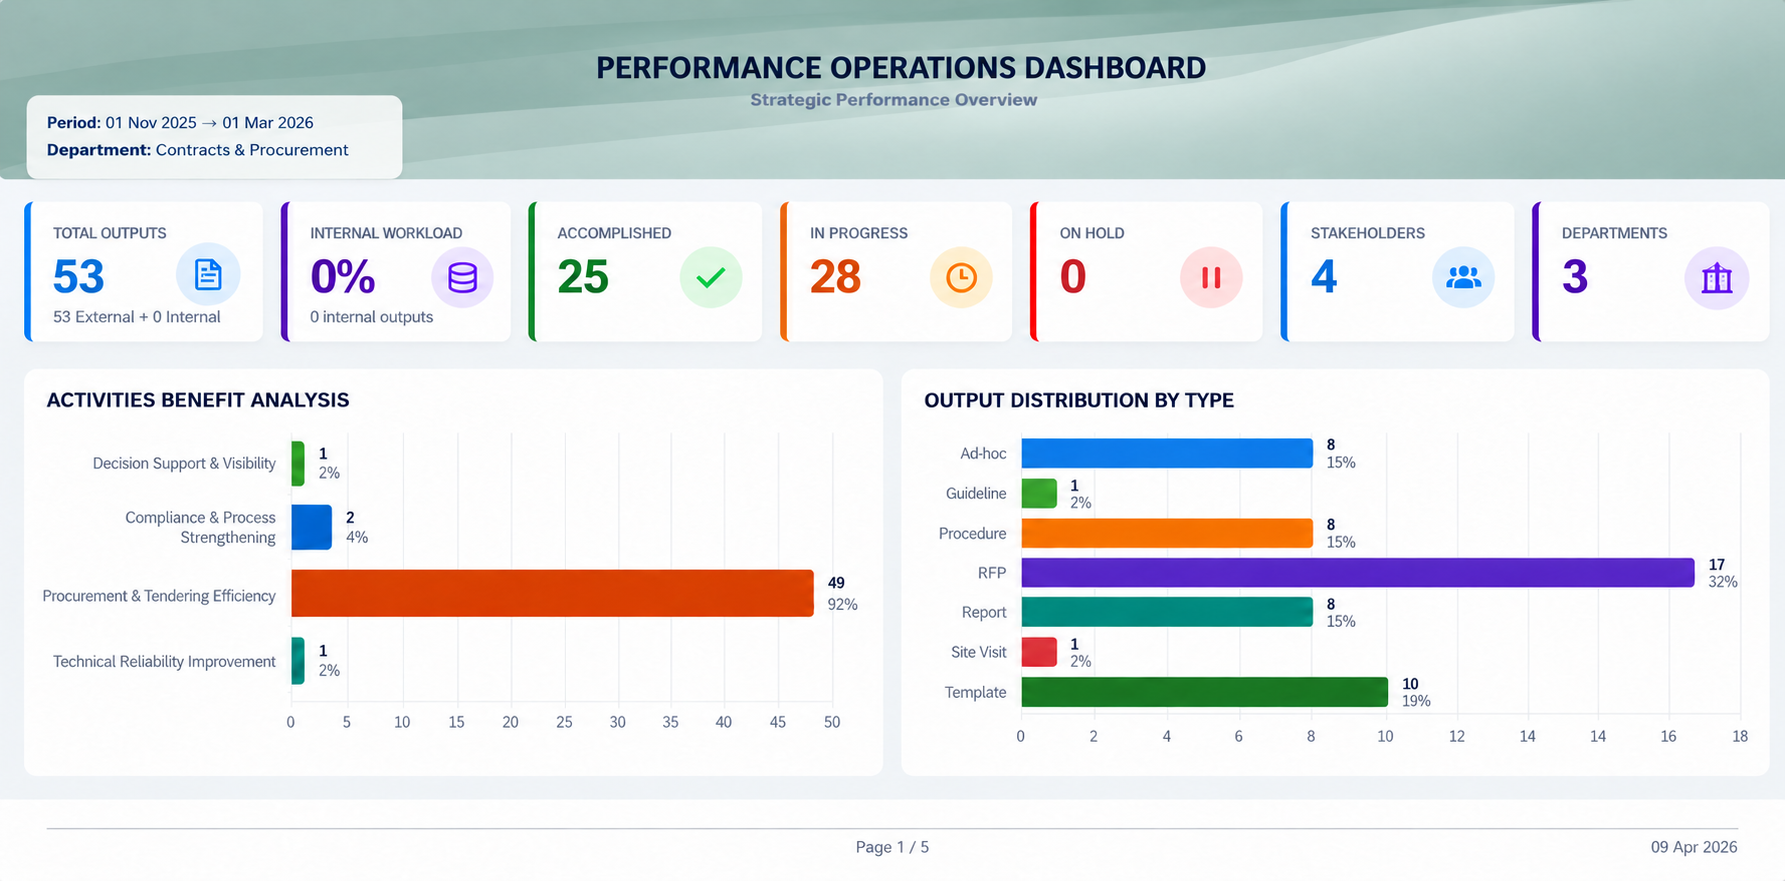Screen dimensions: 1785x881
Task: Click the Internal Workload 0% value
Action: [343, 277]
